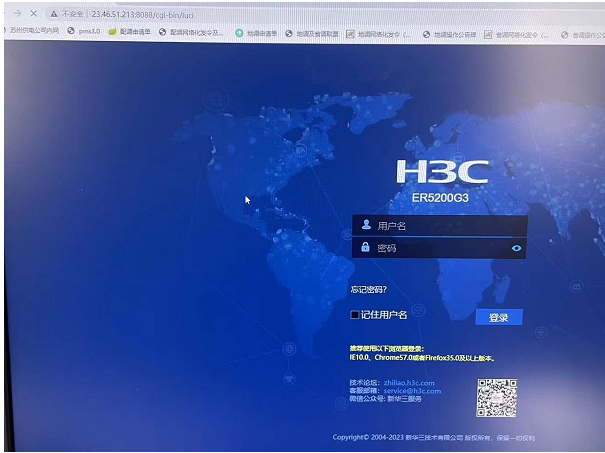Click the QR code image
This screenshot has width=605, height=453.
click(x=497, y=398)
